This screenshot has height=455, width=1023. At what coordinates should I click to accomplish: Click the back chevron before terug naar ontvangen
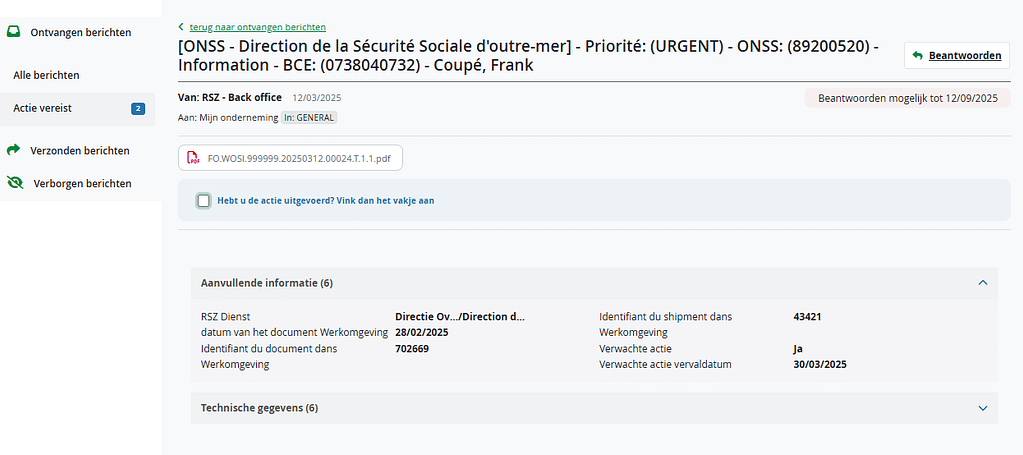click(181, 27)
